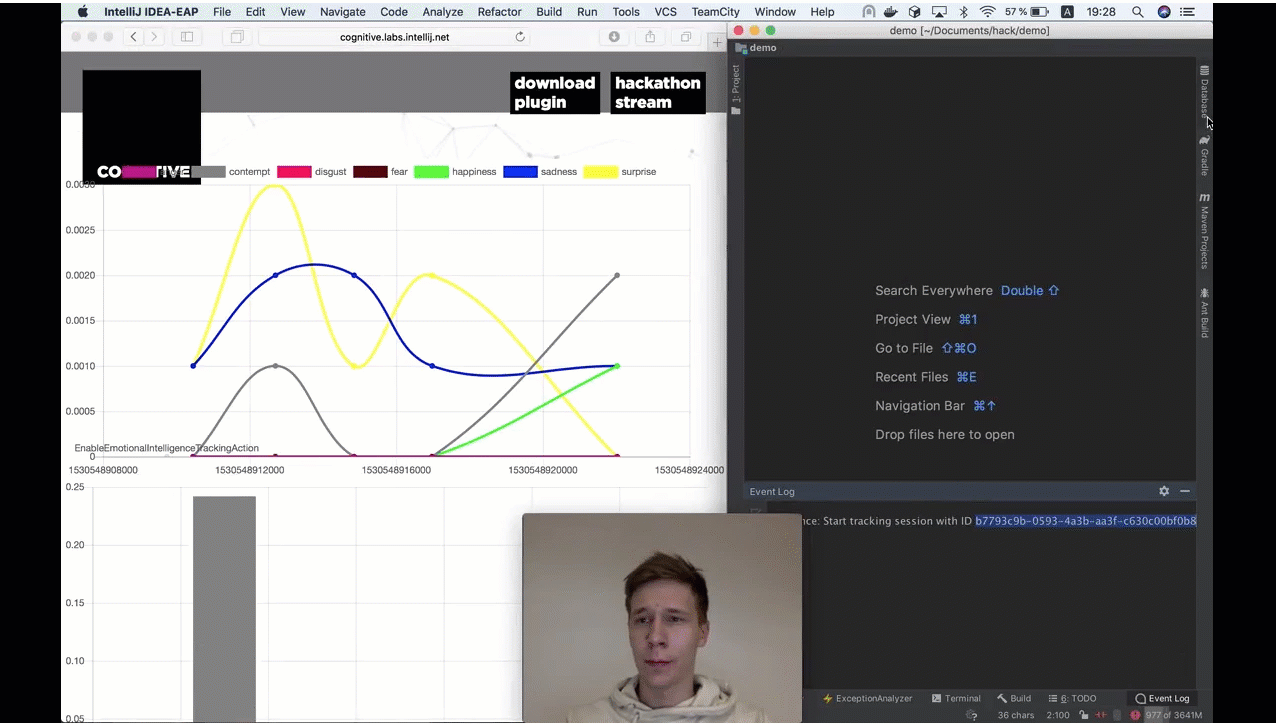Go forward in Safari browser
The height and width of the screenshot is (724, 1276).
pyautogui.click(x=154, y=37)
